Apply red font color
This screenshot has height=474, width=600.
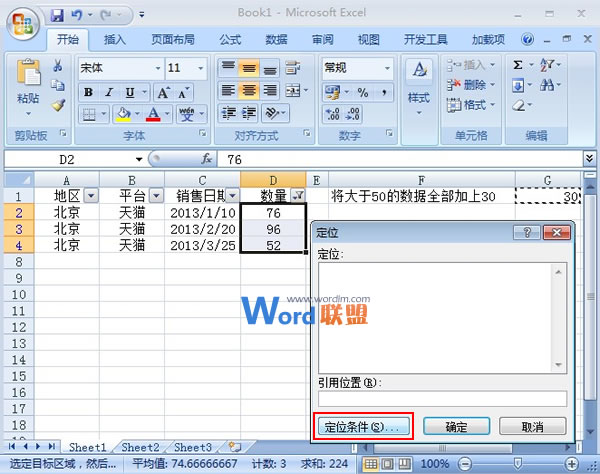(x=153, y=114)
